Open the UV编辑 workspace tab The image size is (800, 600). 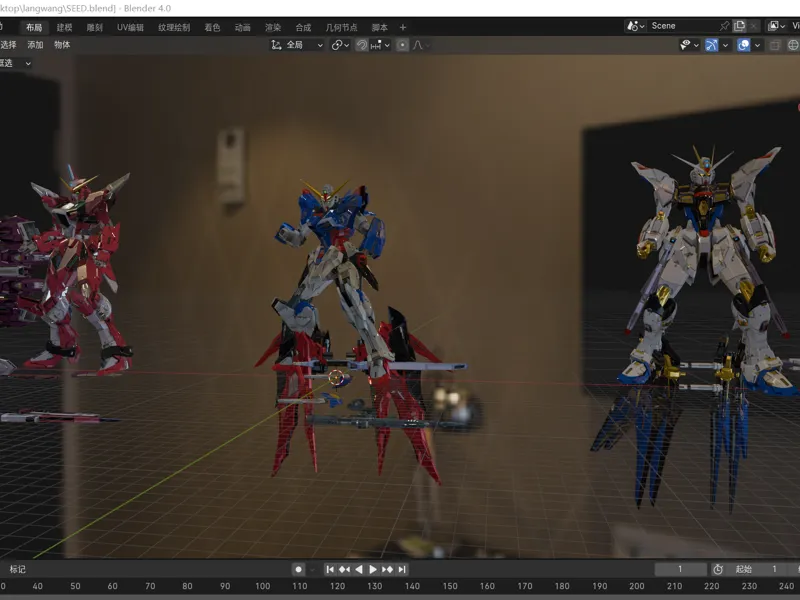click(x=130, y=28)
